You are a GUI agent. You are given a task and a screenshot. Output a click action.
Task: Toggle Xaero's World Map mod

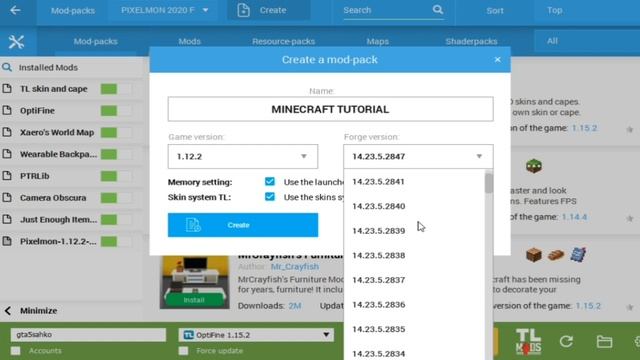click(116, 132)
